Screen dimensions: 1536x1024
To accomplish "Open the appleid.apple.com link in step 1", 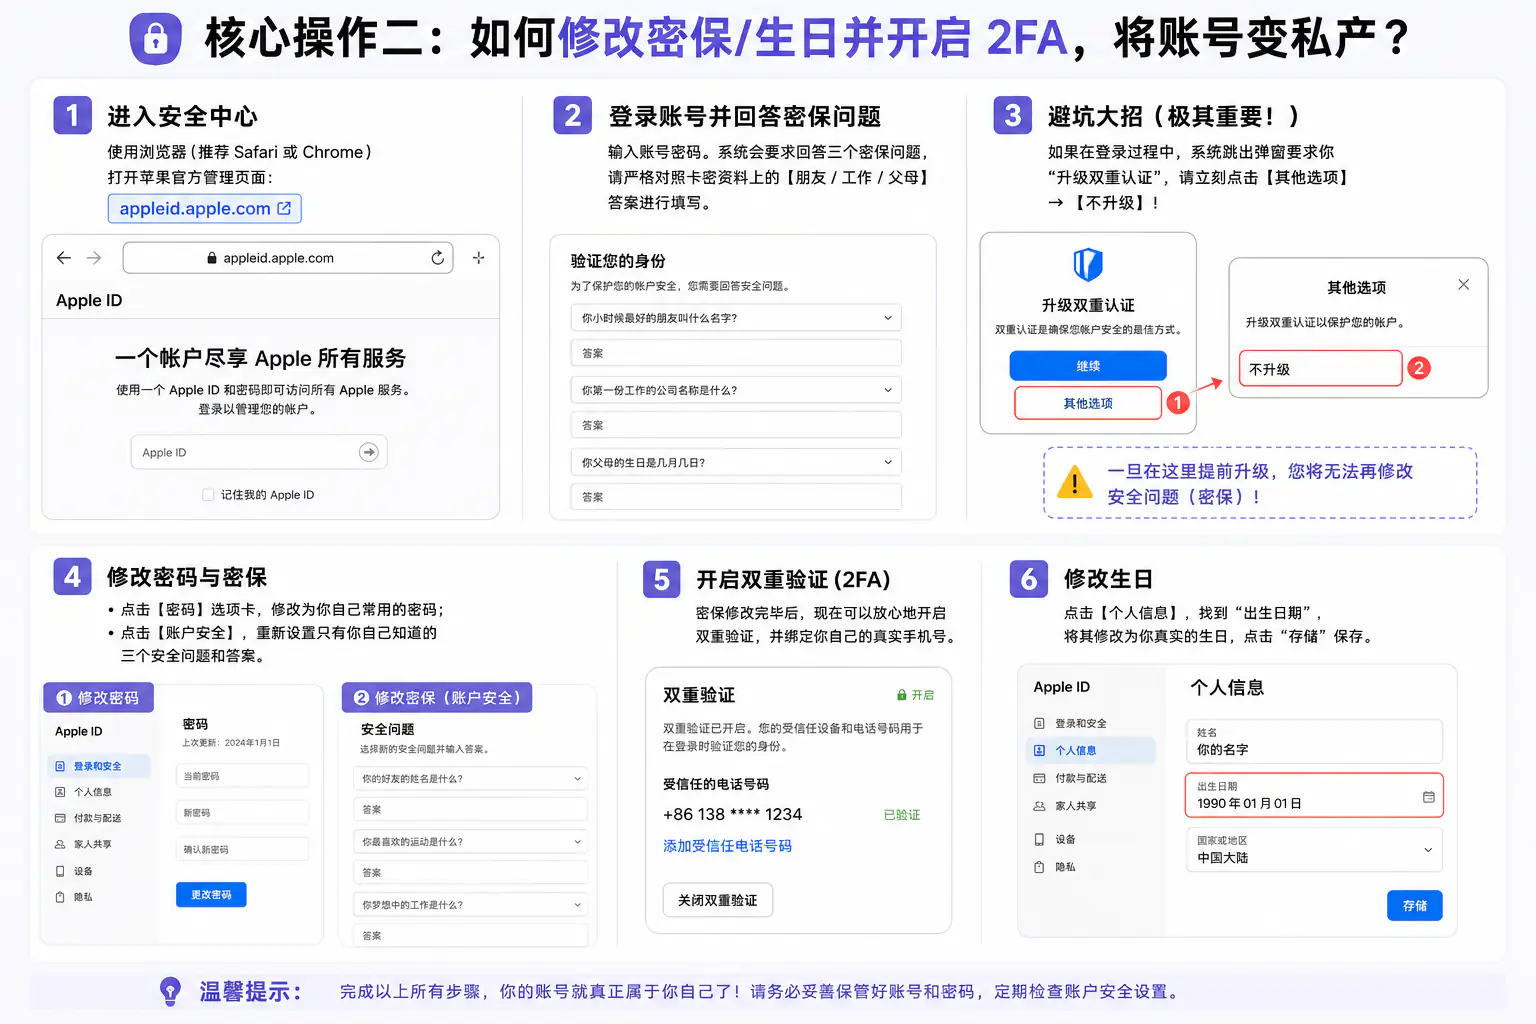I will [x=205, y=208].
